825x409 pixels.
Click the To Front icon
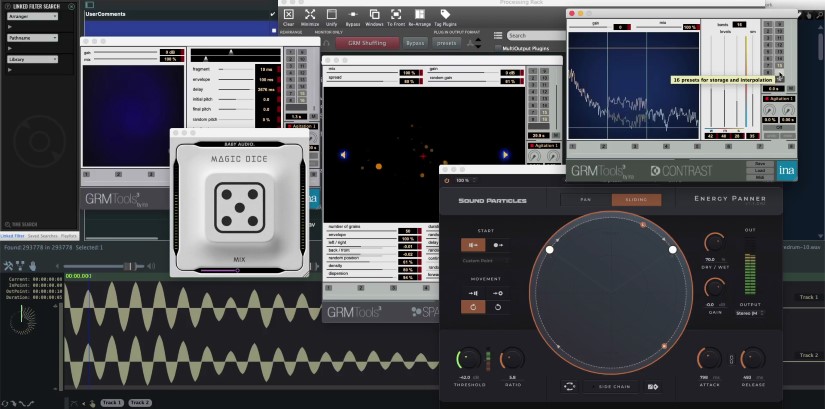tap(397, 14)
